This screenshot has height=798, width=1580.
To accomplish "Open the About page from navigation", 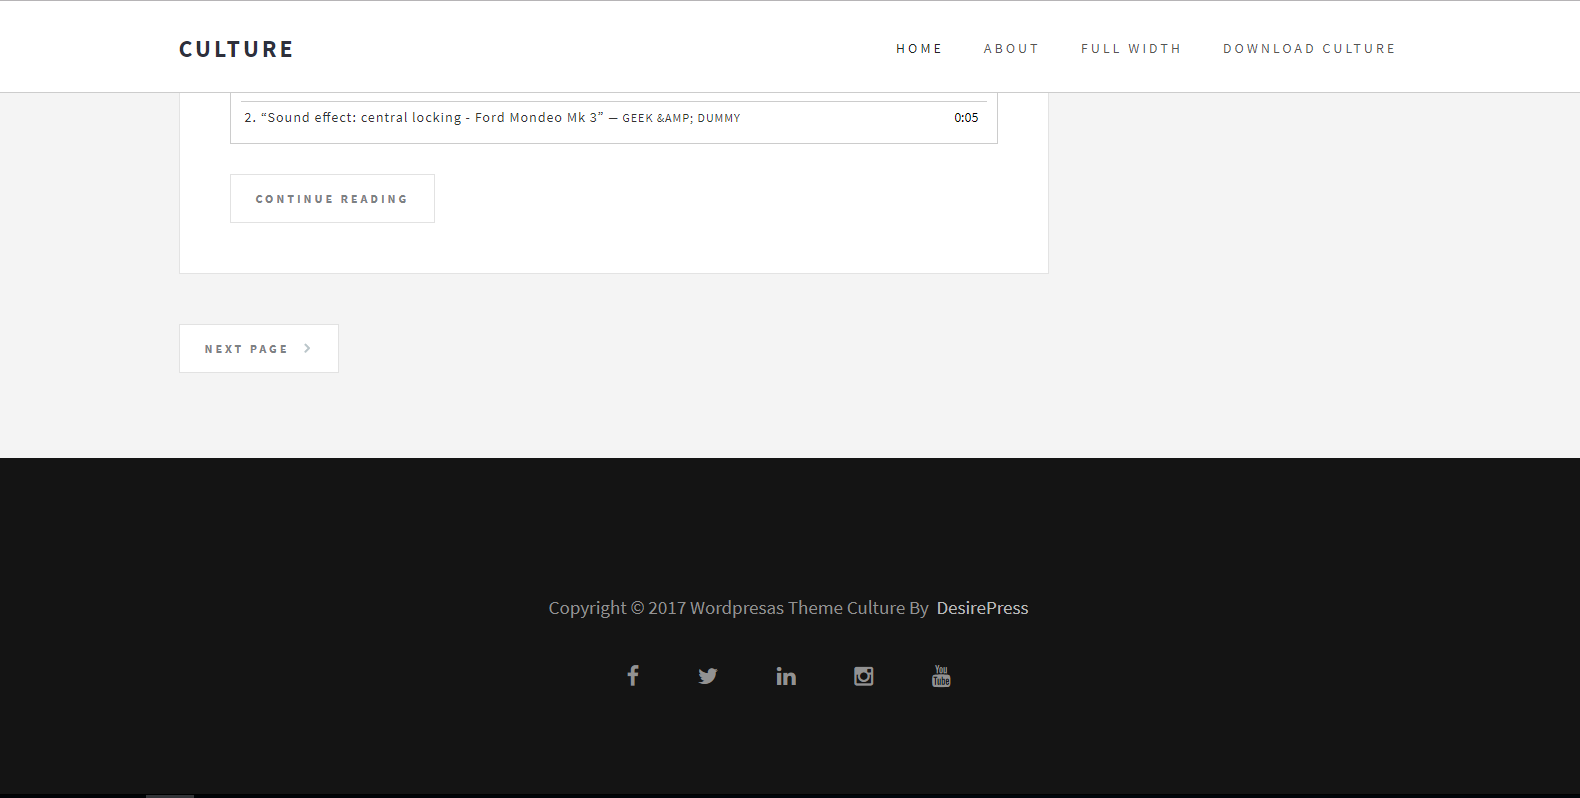I will [x=1011, y=49].
